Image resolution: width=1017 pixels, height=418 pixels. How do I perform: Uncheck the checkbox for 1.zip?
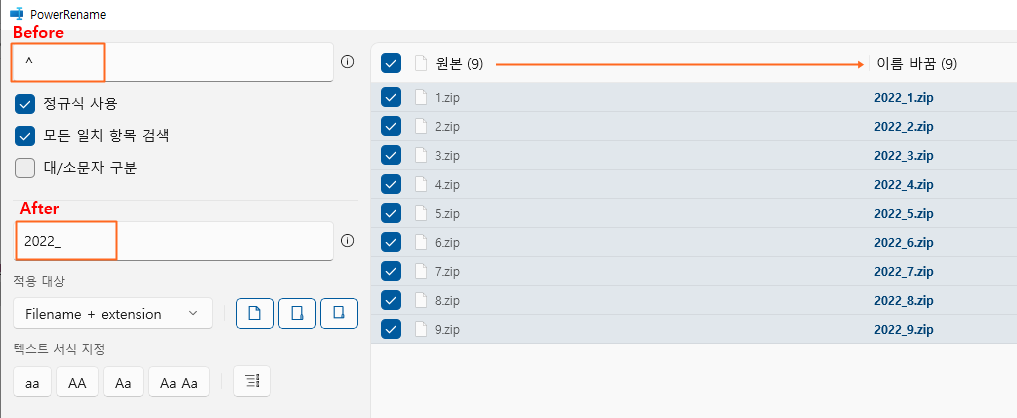click(391, 98)
